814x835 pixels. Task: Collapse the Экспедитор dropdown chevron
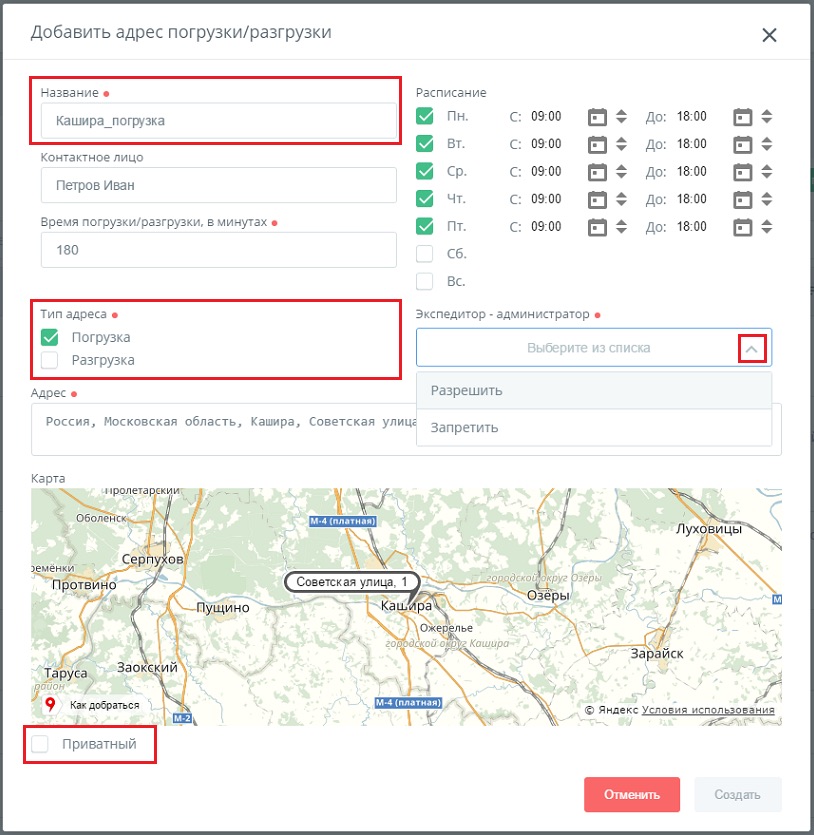coord(752,349)
